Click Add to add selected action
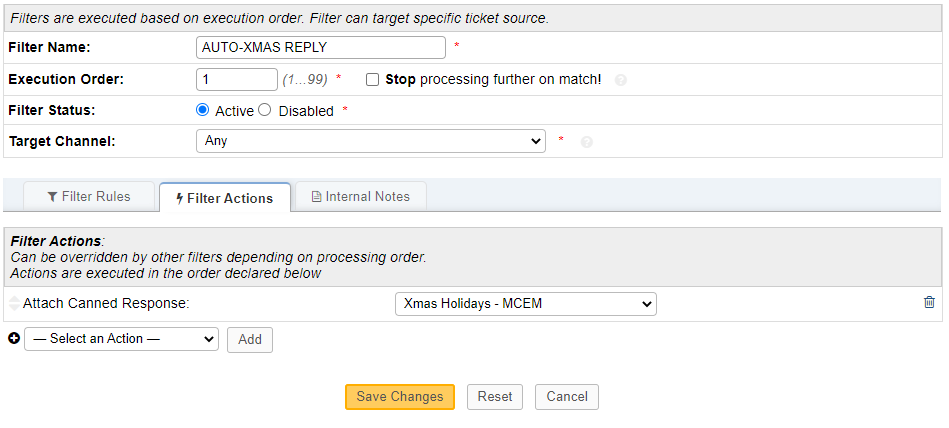The height and width of the screenshot is (428, 949). click(250, 339)
